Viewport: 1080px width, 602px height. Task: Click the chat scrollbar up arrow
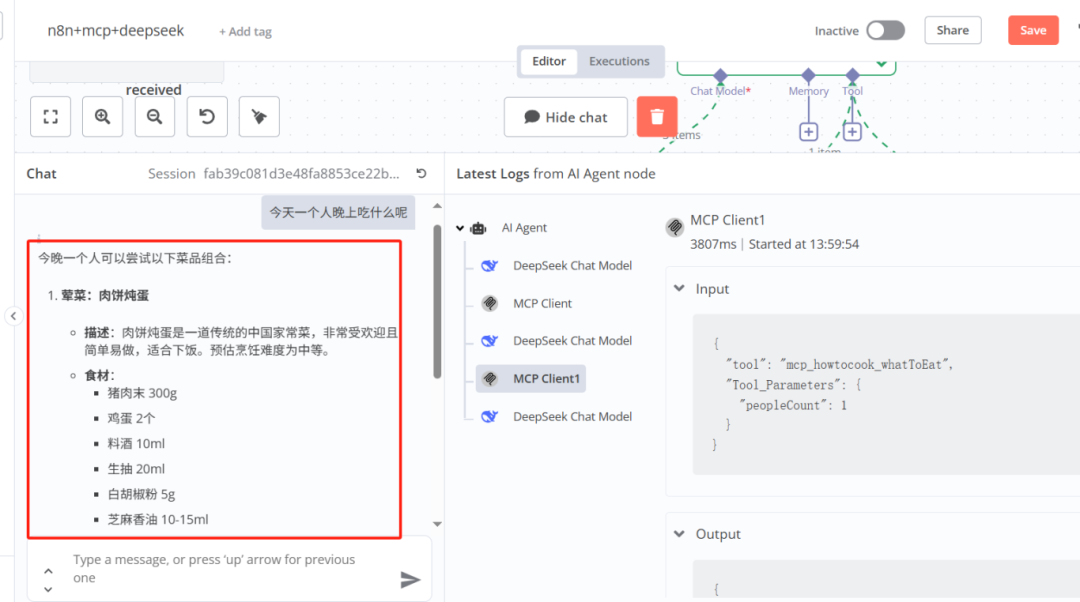[x=437, y=206]
